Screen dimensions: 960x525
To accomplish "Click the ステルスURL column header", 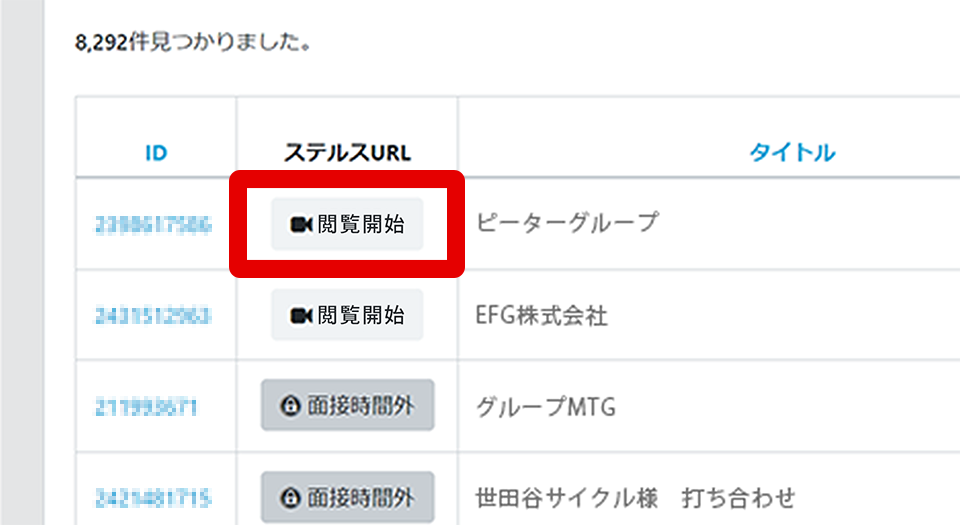I will point(347,152).
